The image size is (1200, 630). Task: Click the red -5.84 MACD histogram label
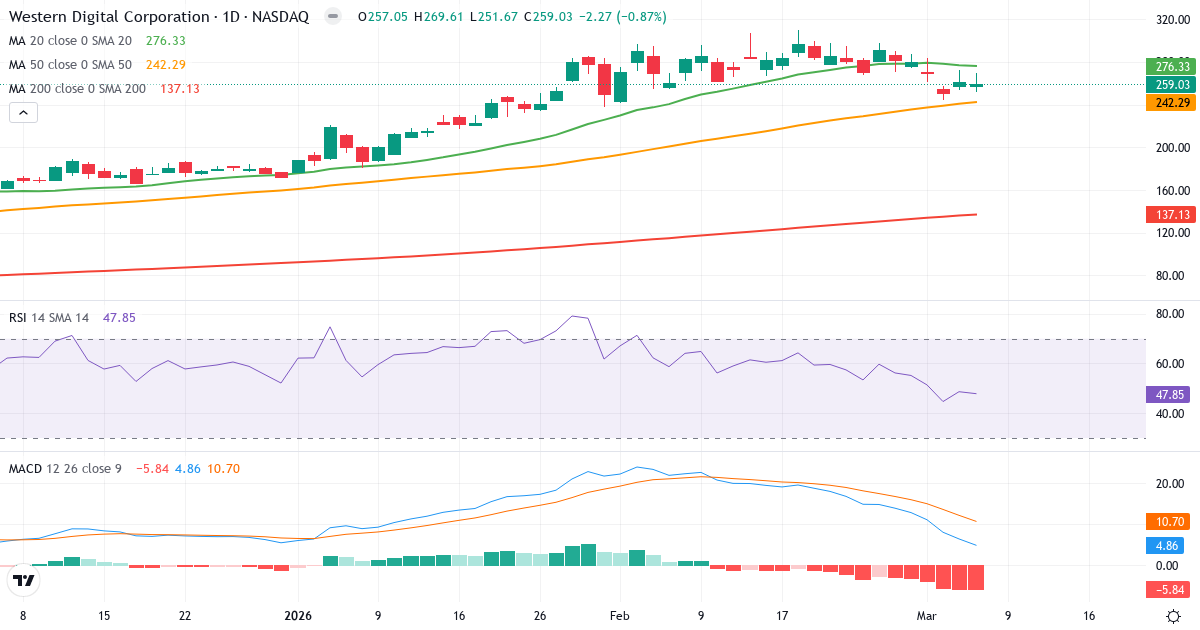[1166, 589]
